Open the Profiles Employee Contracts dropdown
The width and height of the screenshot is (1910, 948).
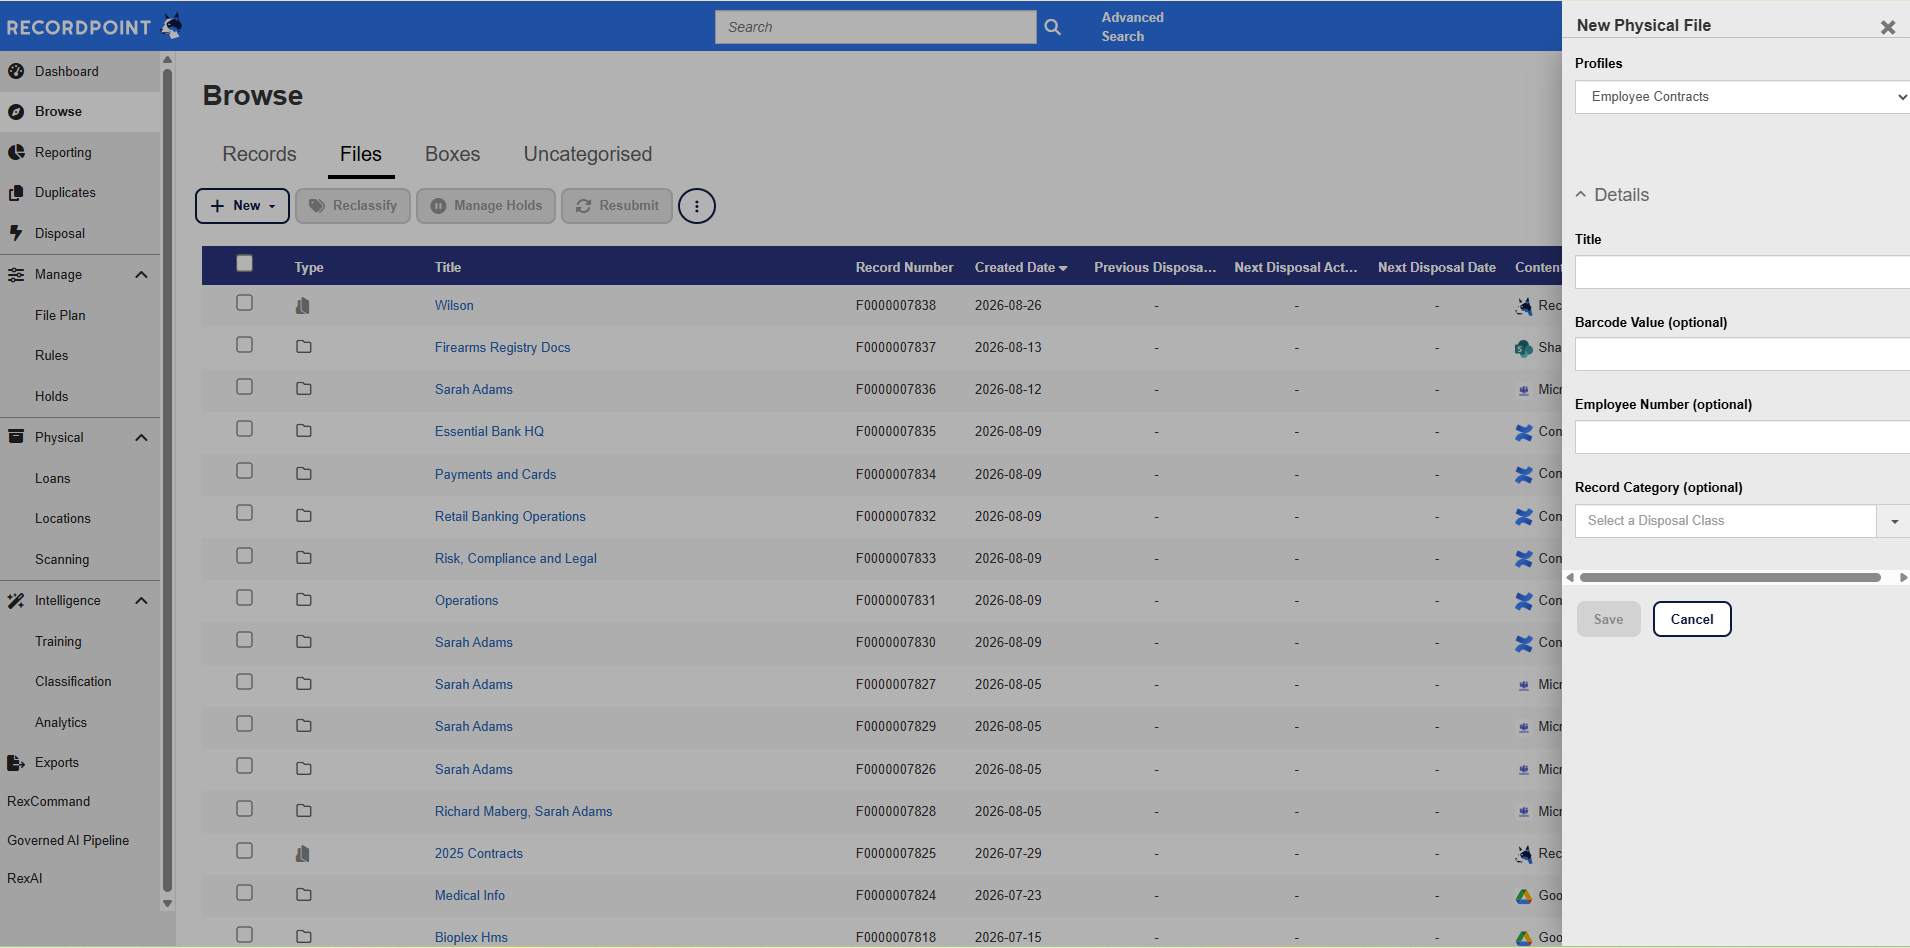[x=1742, y=97]
